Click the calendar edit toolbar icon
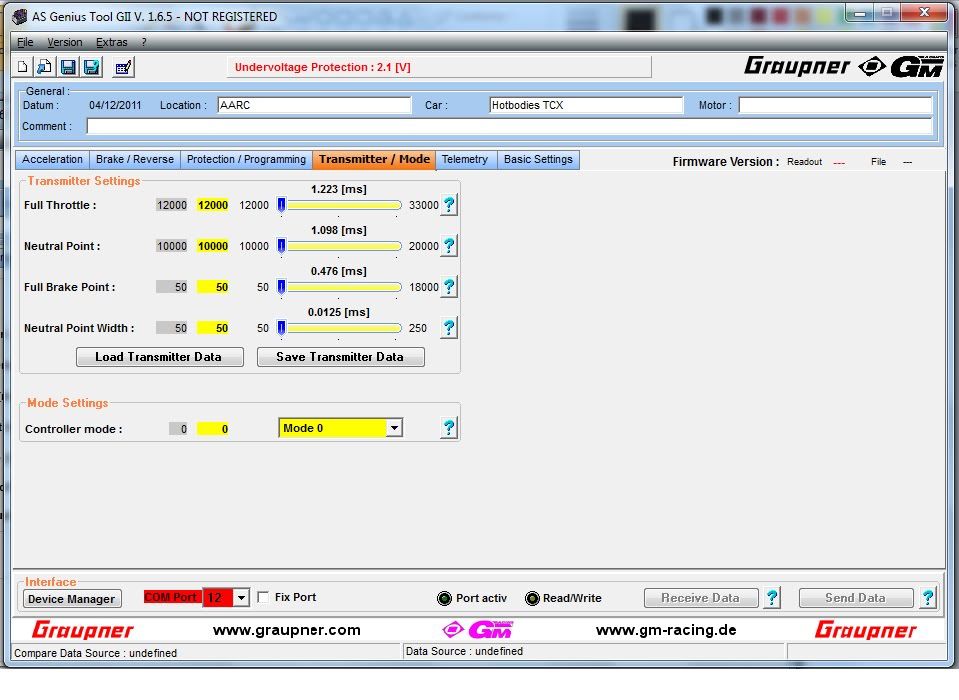 click(124, 67)
